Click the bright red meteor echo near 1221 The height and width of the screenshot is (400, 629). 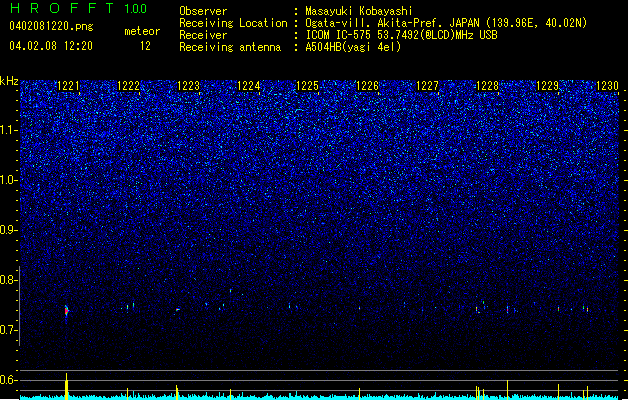click(x=67, y=311)
